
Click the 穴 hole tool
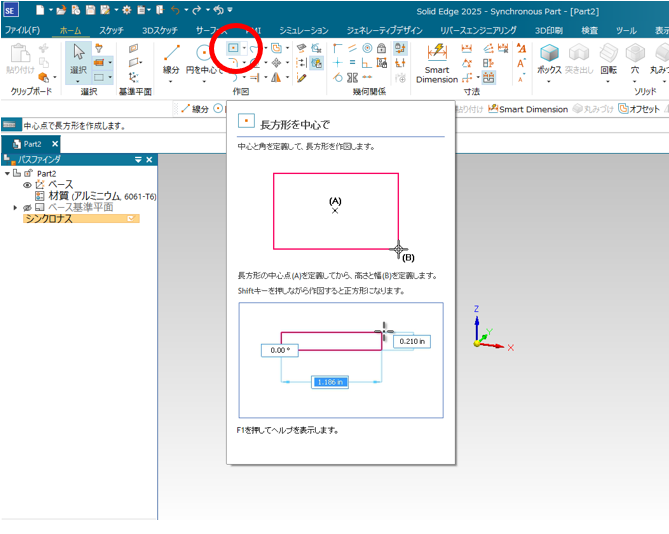[x=634, y=58]
